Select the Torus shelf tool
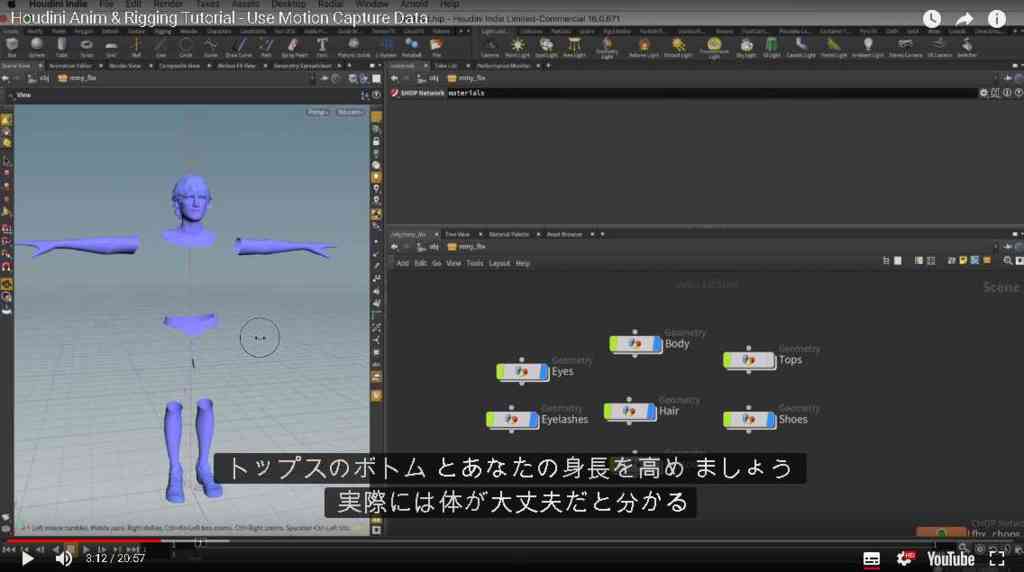Screen dimensions: 1024x572 [x=86, y=46]
